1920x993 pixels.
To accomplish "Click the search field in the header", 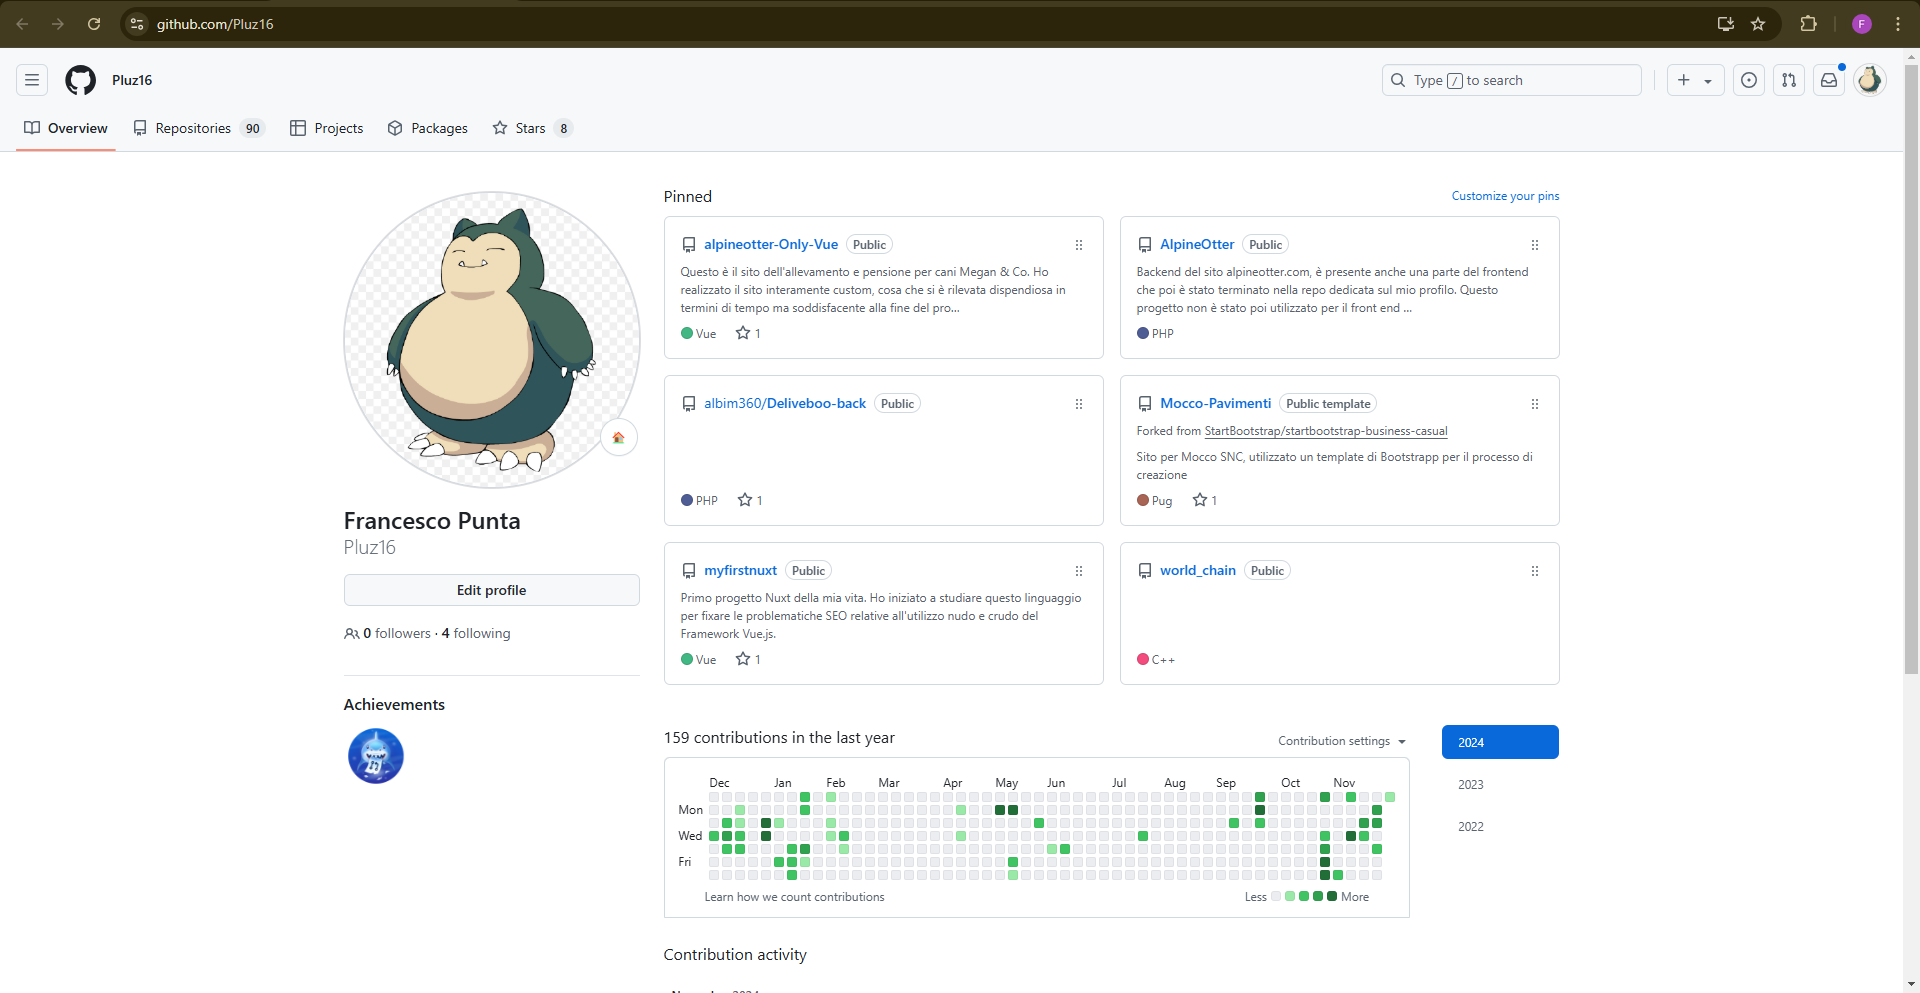I will click(x=1510, y=80).
